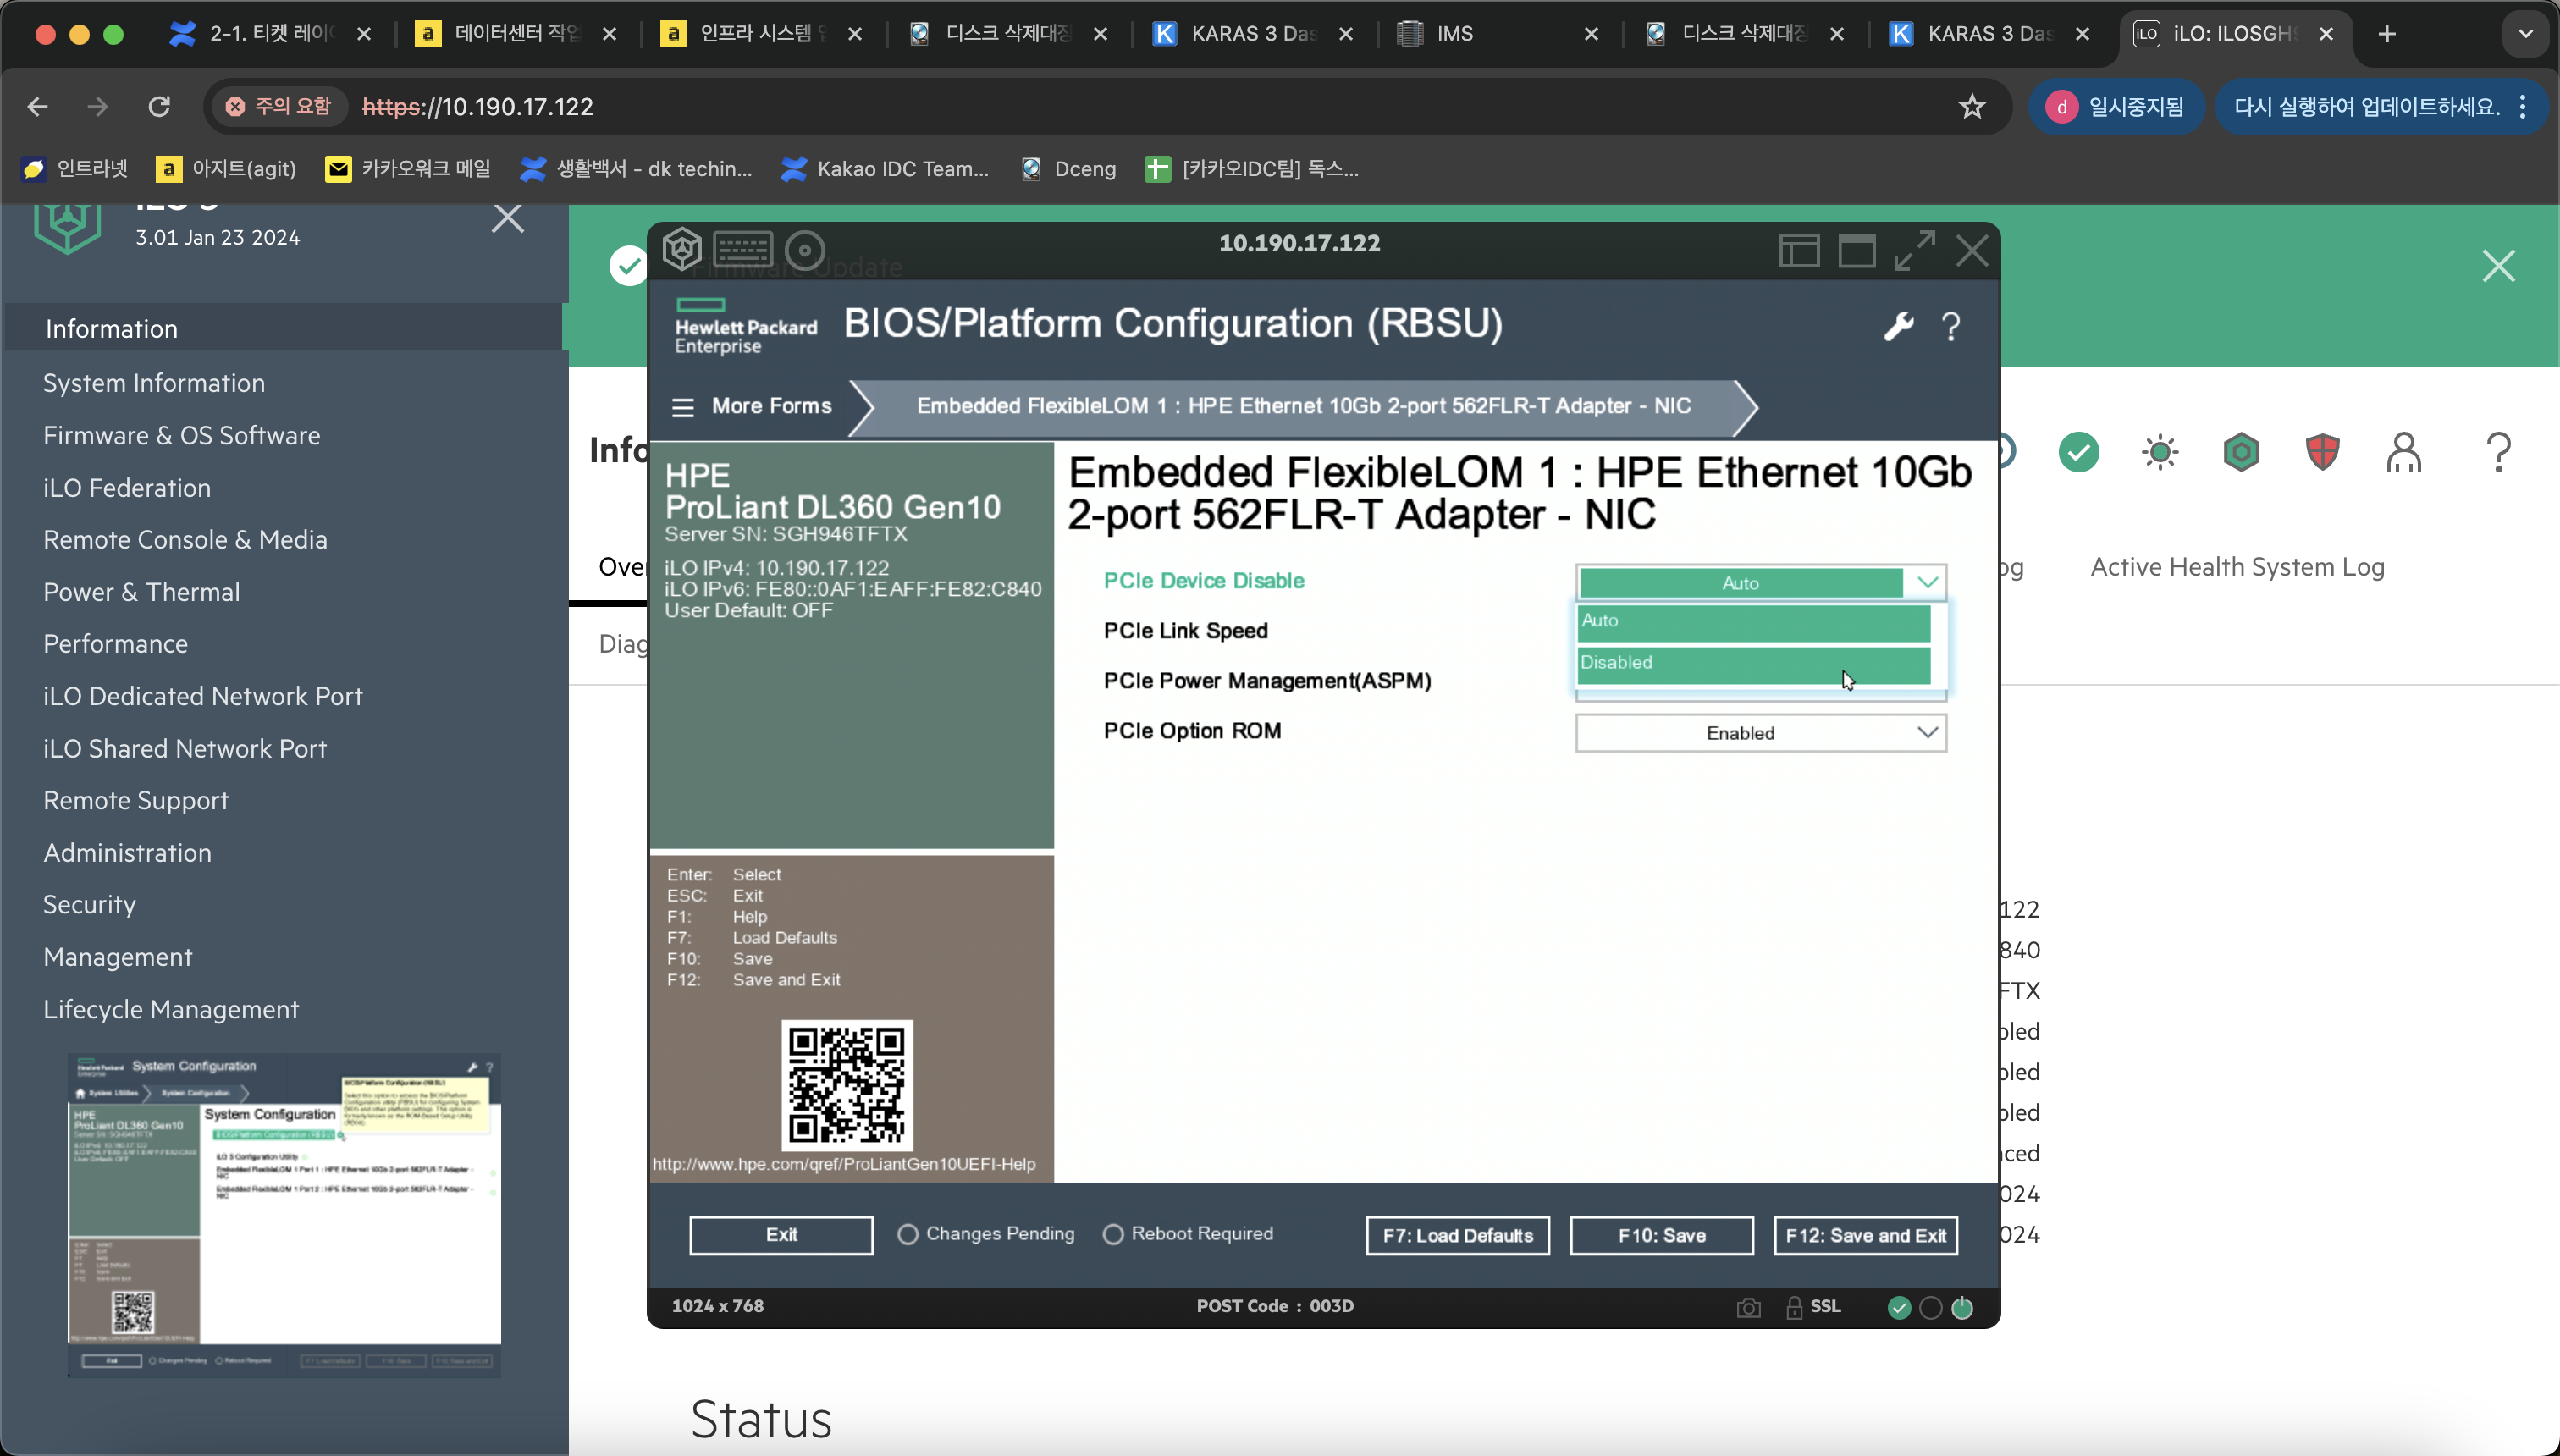This screenshot has width=2560, height=1456.
Task: Open Remote Console & Media menu item
Action: (185, 539)
